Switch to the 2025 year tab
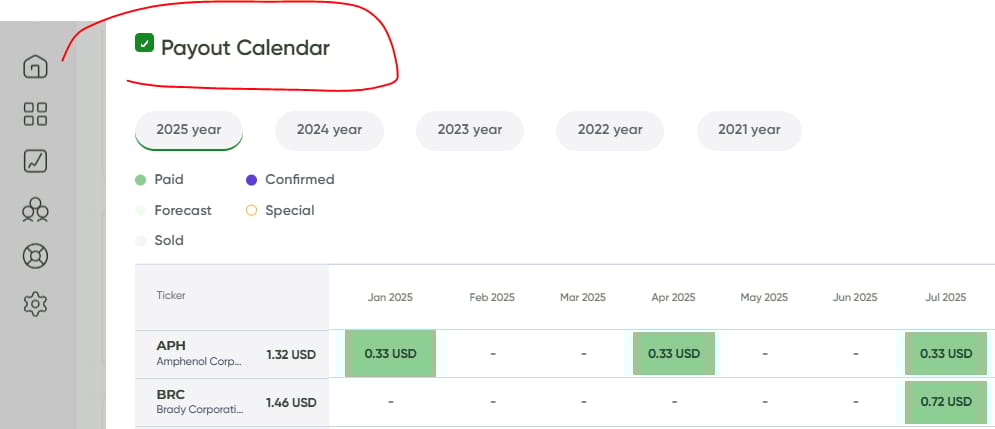This screenshot has width=995, height=429. (x=189, y=130)
